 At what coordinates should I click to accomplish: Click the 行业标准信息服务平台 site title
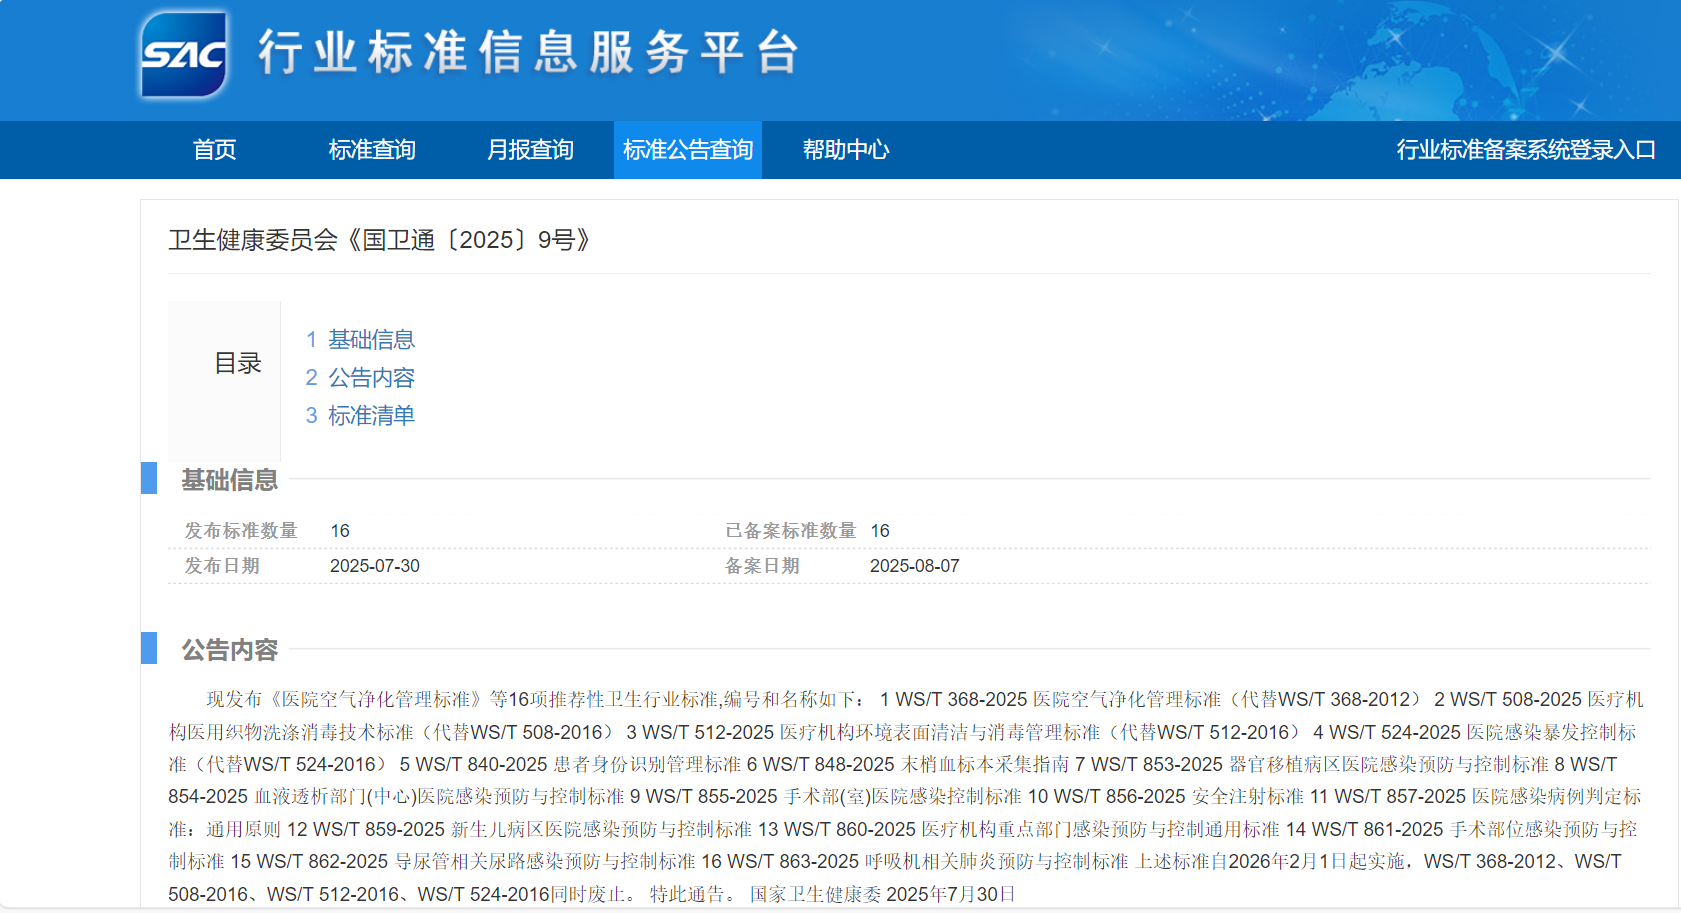[x=528, y=52]
